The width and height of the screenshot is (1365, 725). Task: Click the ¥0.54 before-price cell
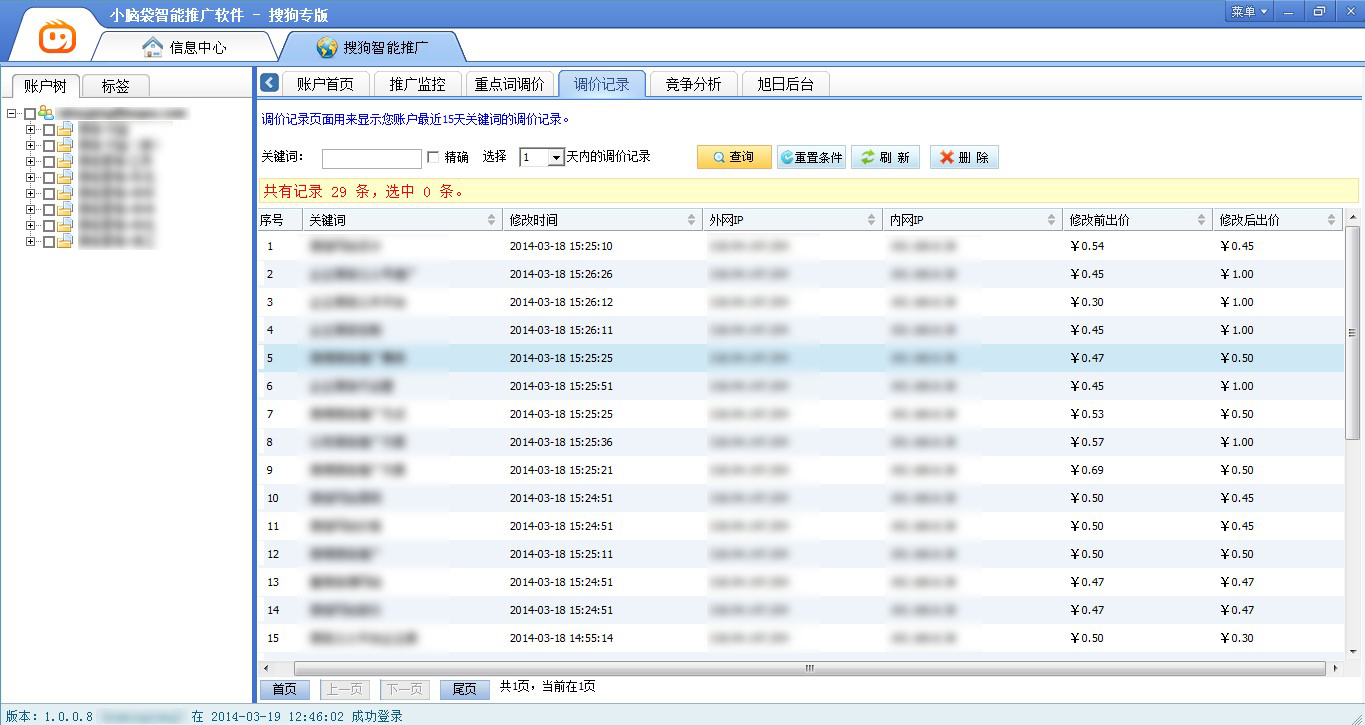point(1087,246)
